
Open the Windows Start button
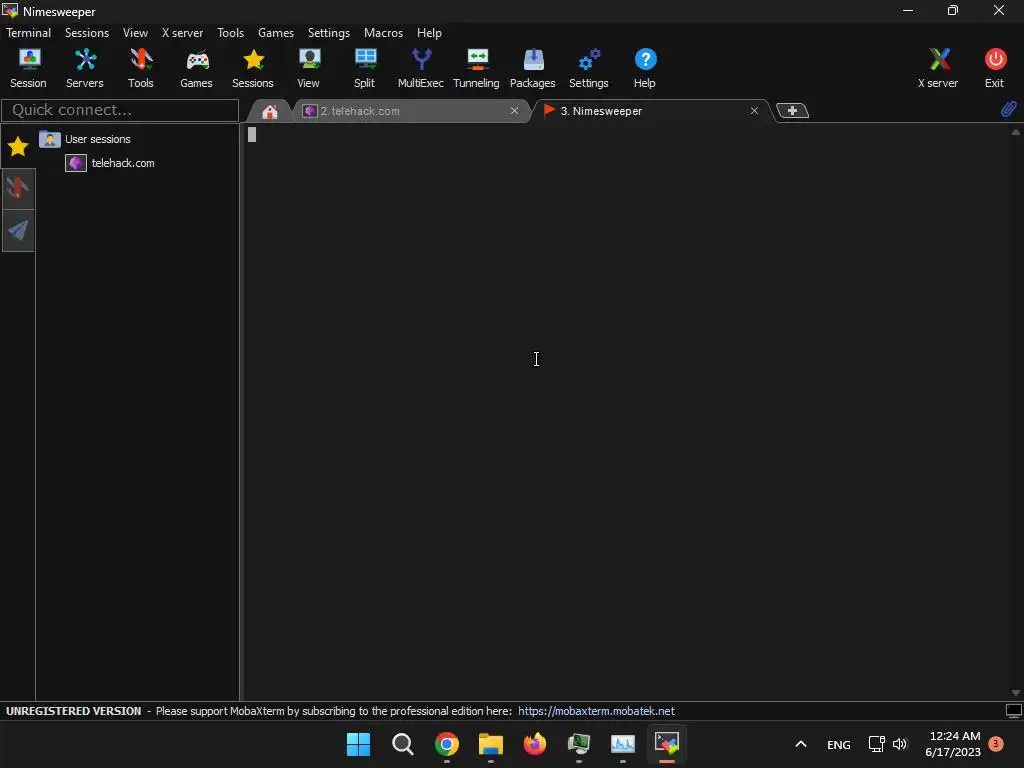[359, 744]
